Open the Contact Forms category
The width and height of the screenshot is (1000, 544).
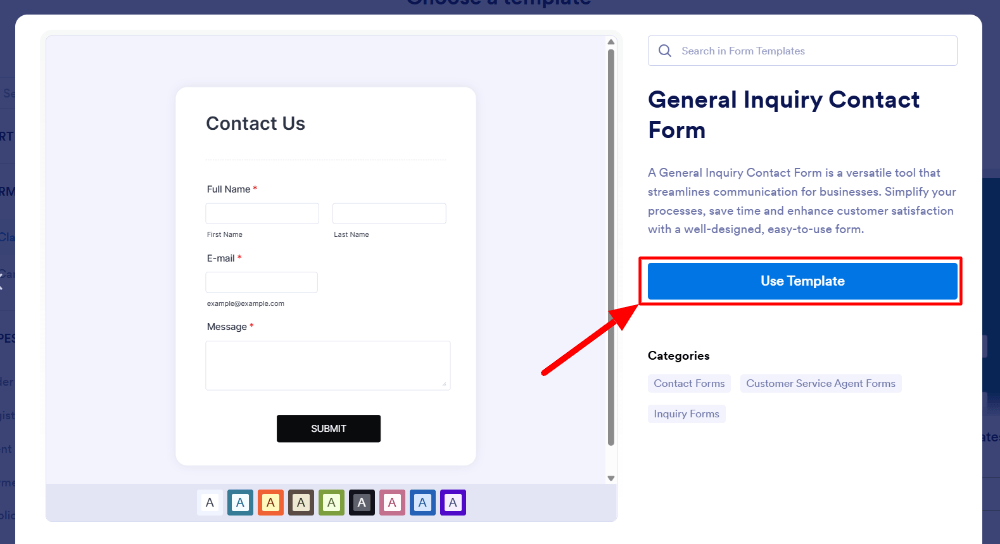click(689, 383)
